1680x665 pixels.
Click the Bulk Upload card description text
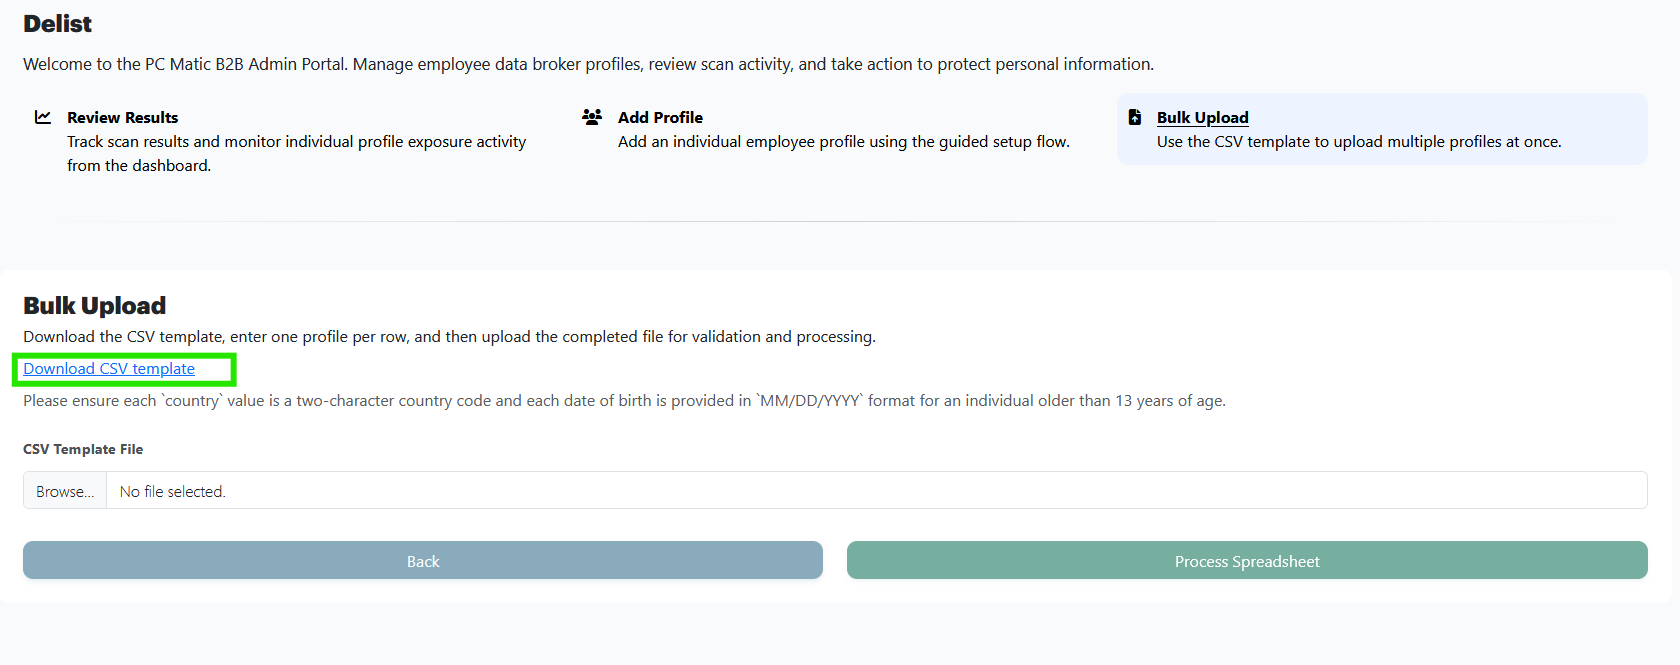(x=1358, y=142)
